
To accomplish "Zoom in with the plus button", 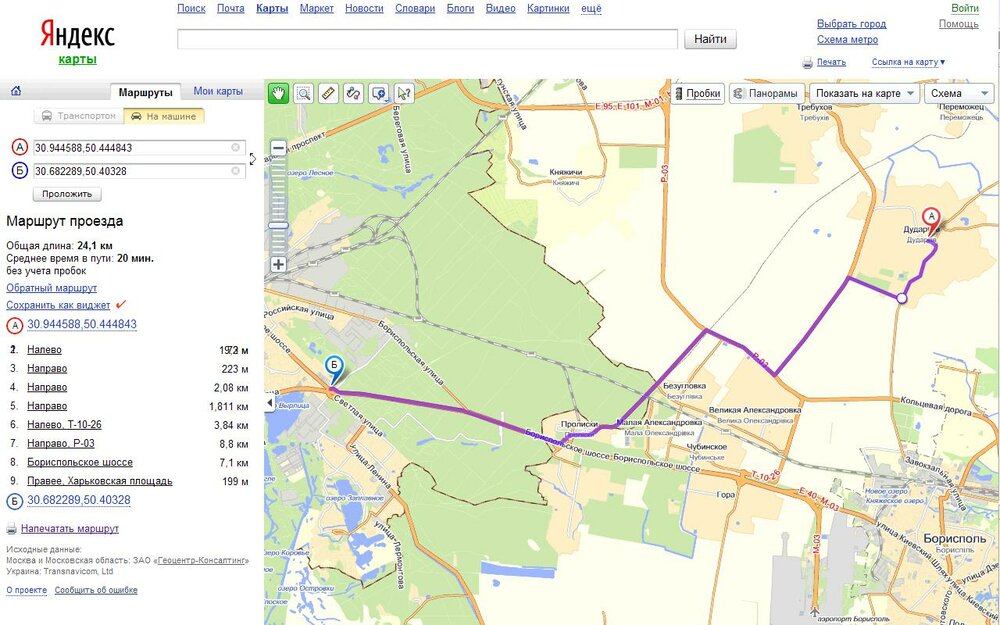I will (278, 264).
